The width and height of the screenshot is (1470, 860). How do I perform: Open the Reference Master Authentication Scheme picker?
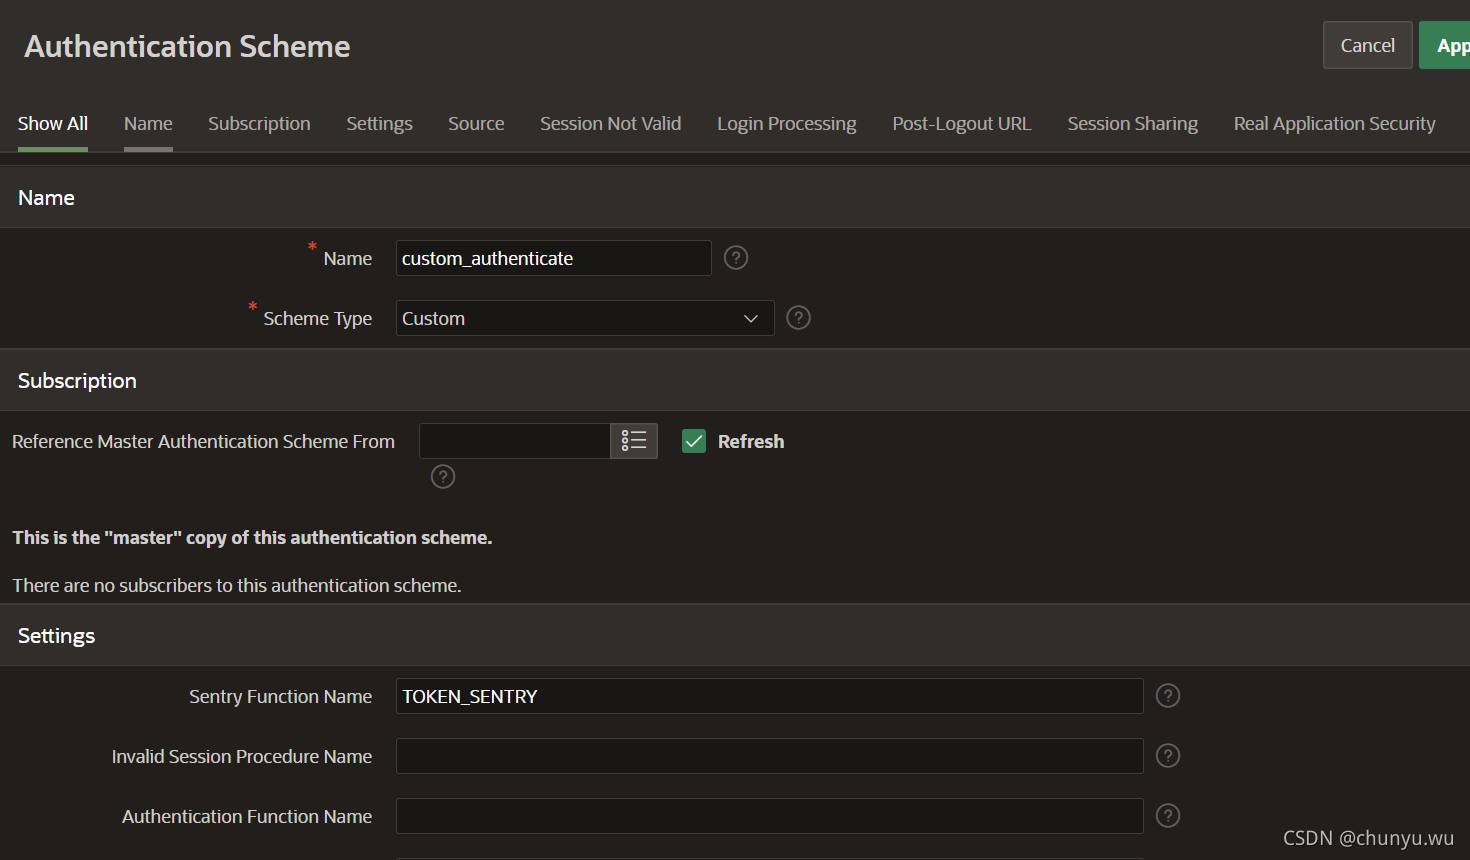click(x=634, y=440)
